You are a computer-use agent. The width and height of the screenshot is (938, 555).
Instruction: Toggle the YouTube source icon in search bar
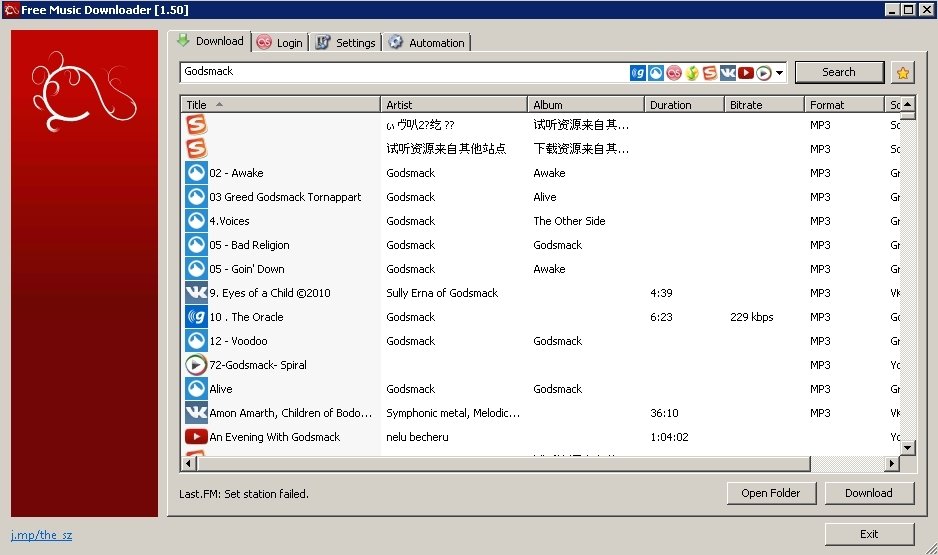click(745, 73)
